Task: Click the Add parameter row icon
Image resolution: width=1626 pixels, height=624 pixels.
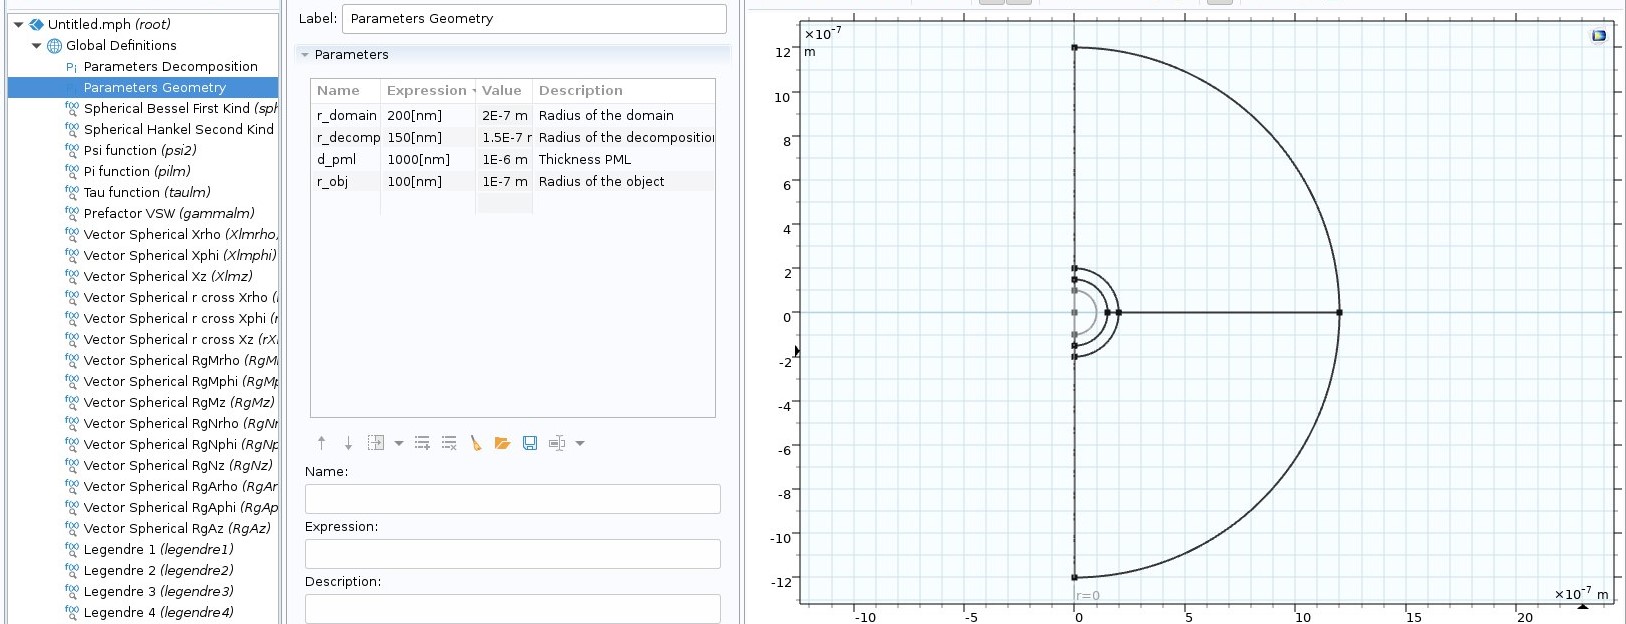Action: (x=422, y=443)
